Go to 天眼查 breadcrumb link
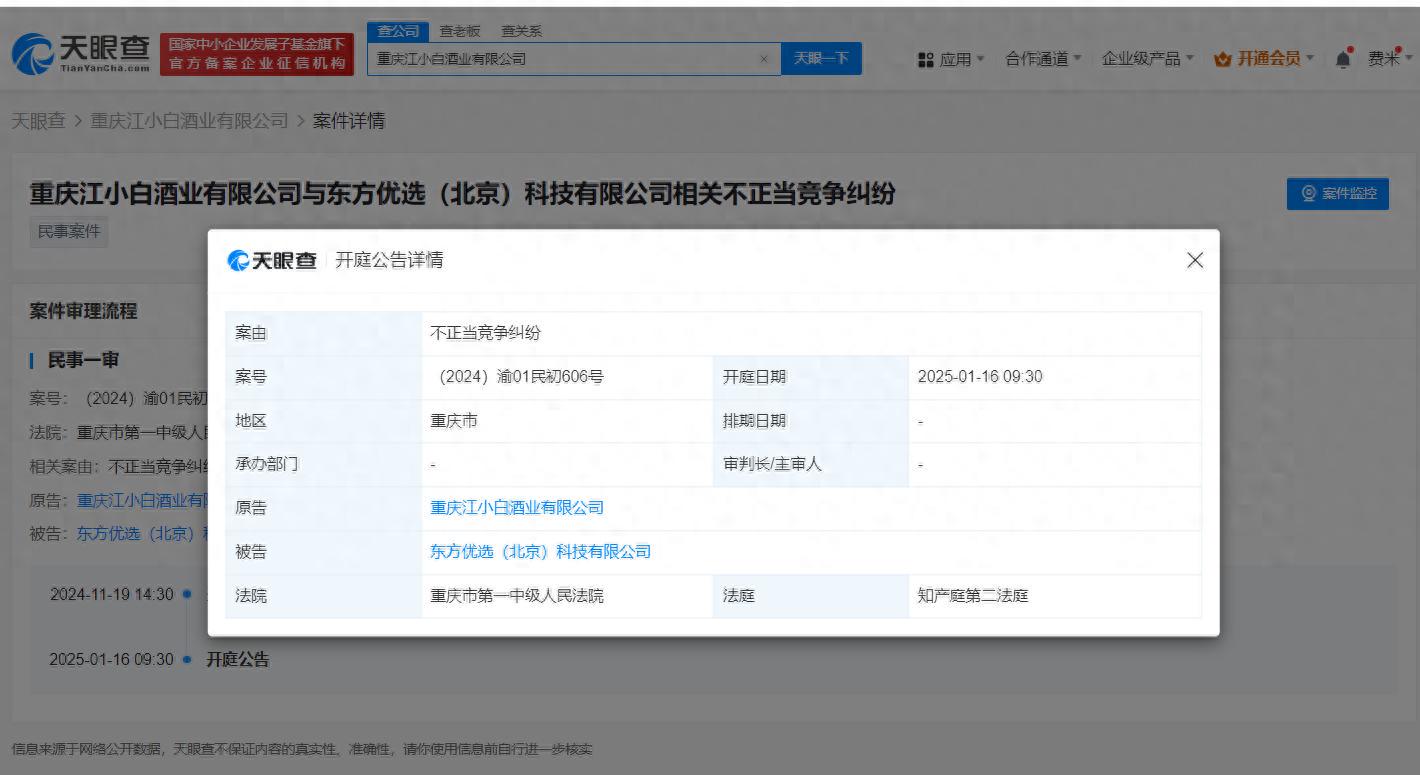 [x=38, y=121]
